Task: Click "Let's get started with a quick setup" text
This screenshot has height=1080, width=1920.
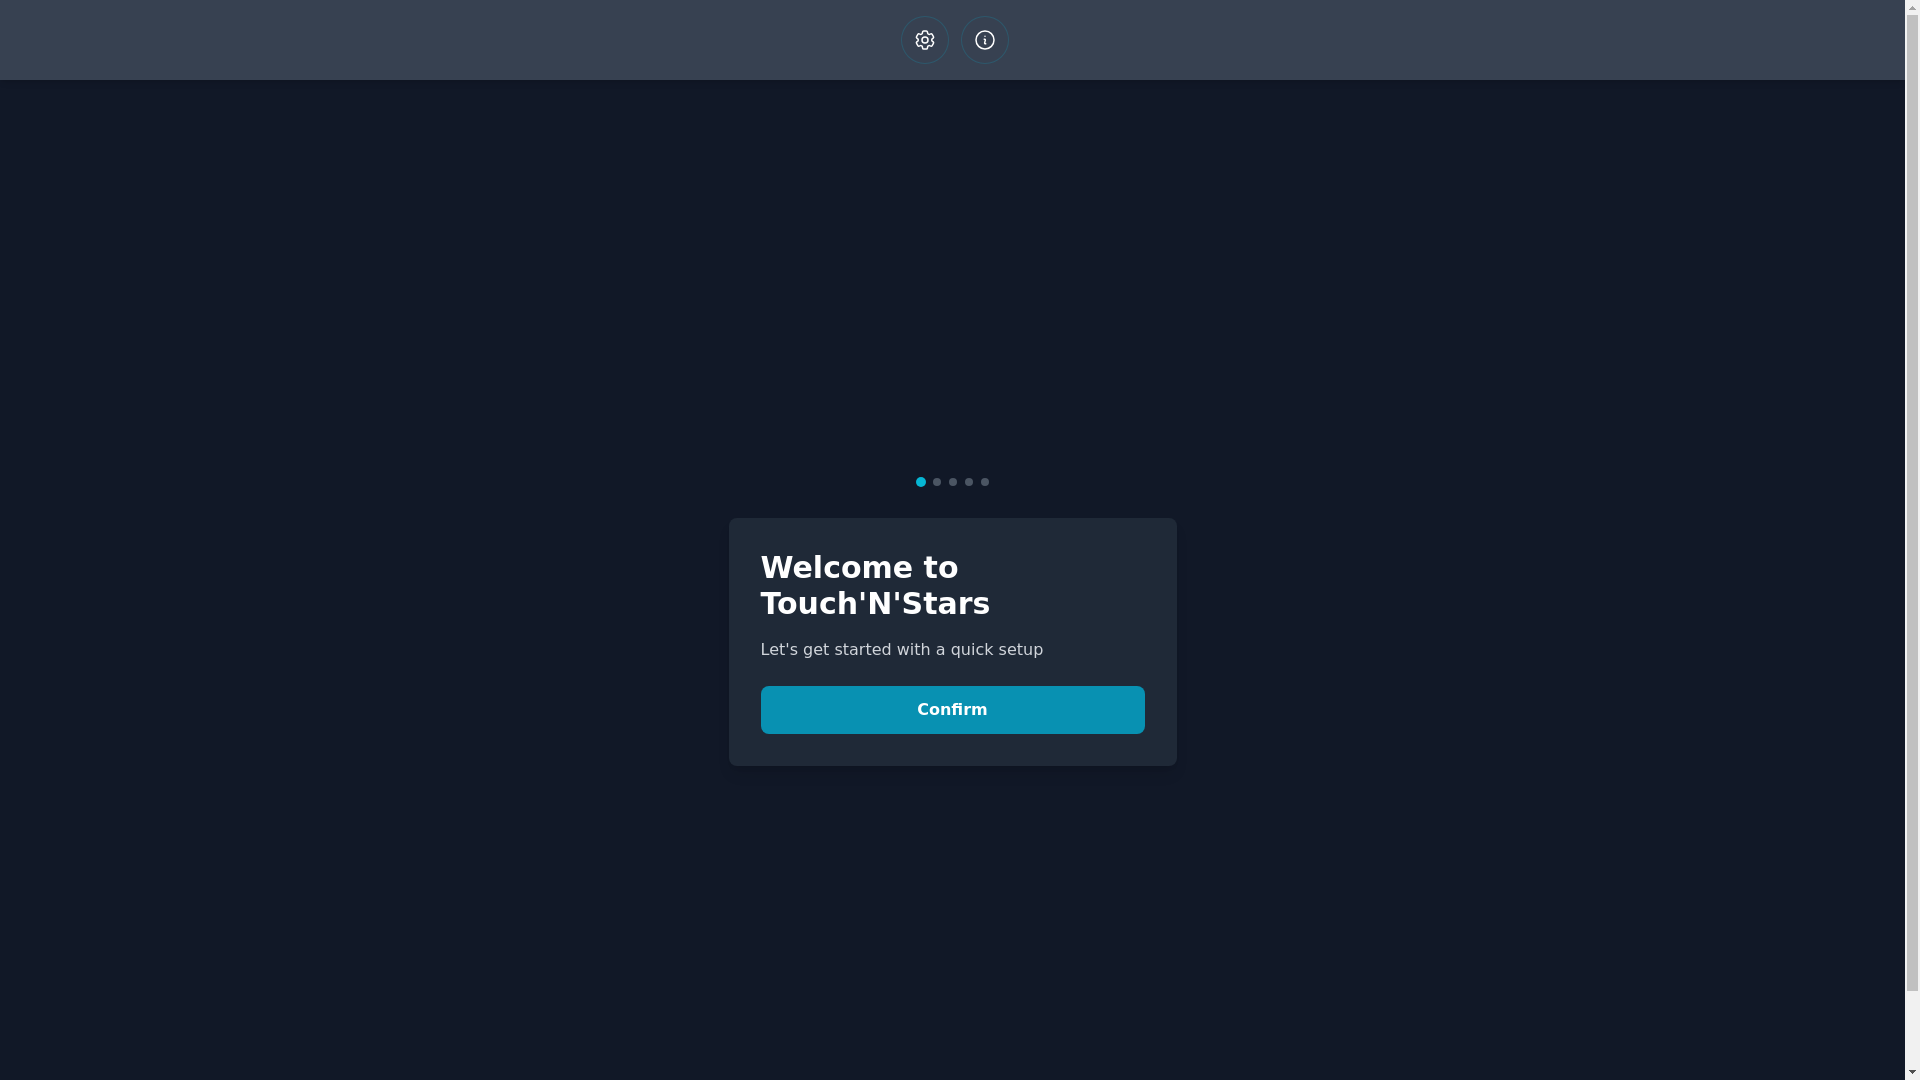Action: [x=902, y=650]
